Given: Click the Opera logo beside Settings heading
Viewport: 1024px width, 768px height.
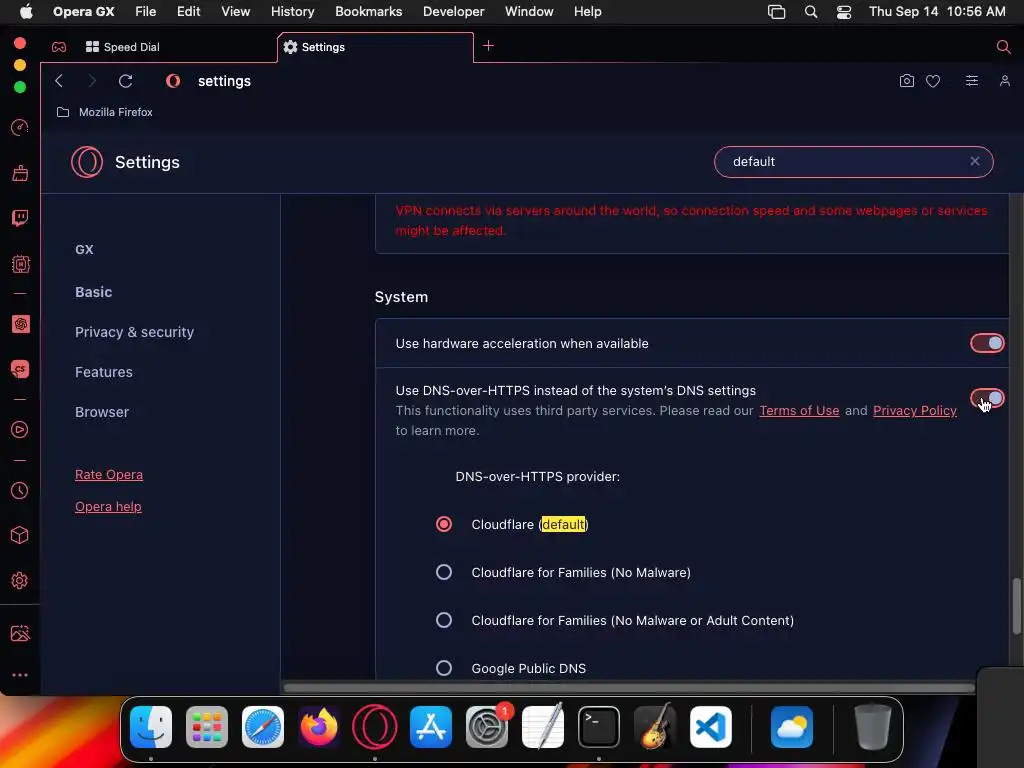Looking at the screenshot, I should 87,162.
